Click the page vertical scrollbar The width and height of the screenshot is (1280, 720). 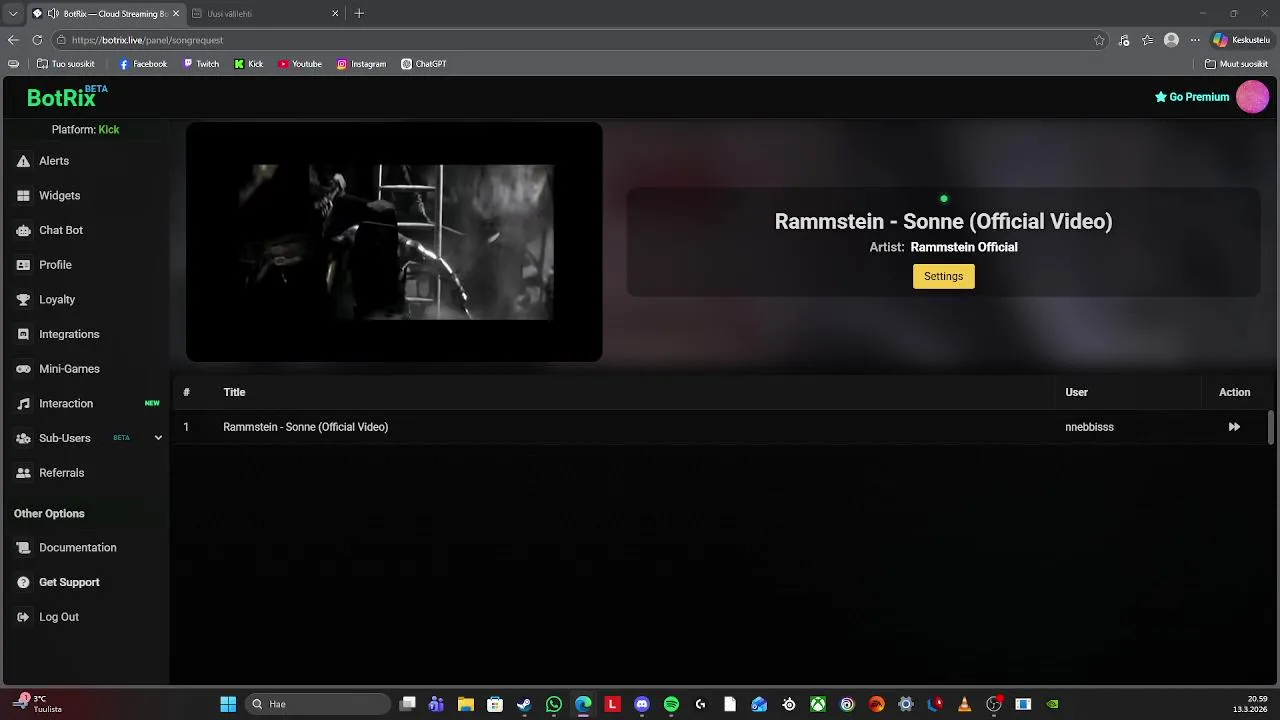(x=1271, y=427)
